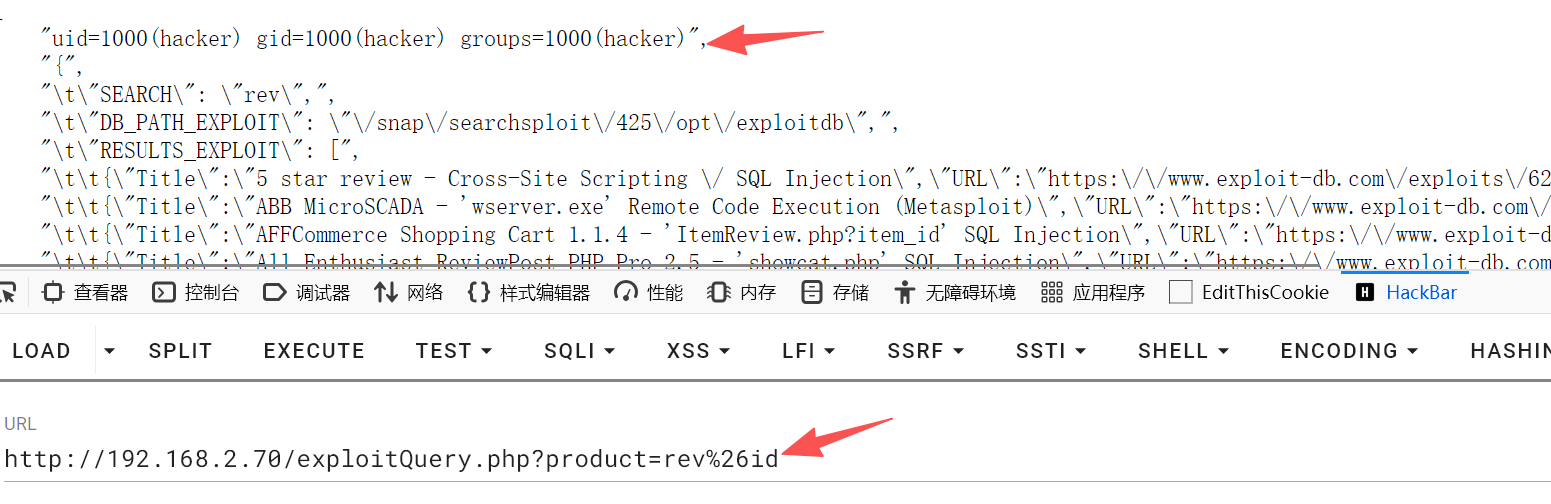Switch to the EditThisCookie tab

1250,293
